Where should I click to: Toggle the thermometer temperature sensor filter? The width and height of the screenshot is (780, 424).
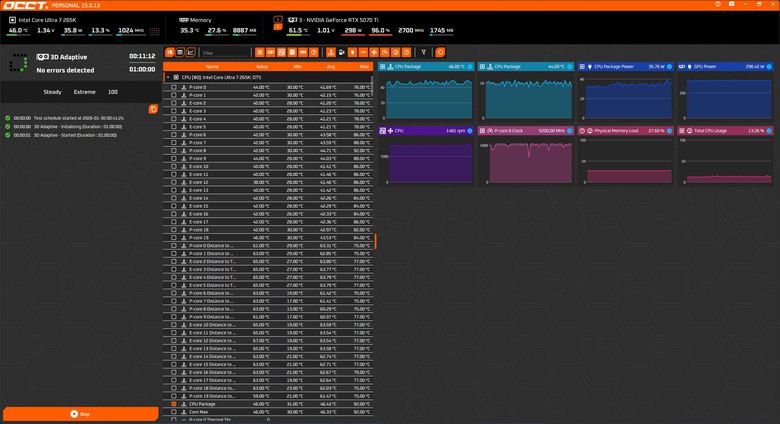coord(331,52)
